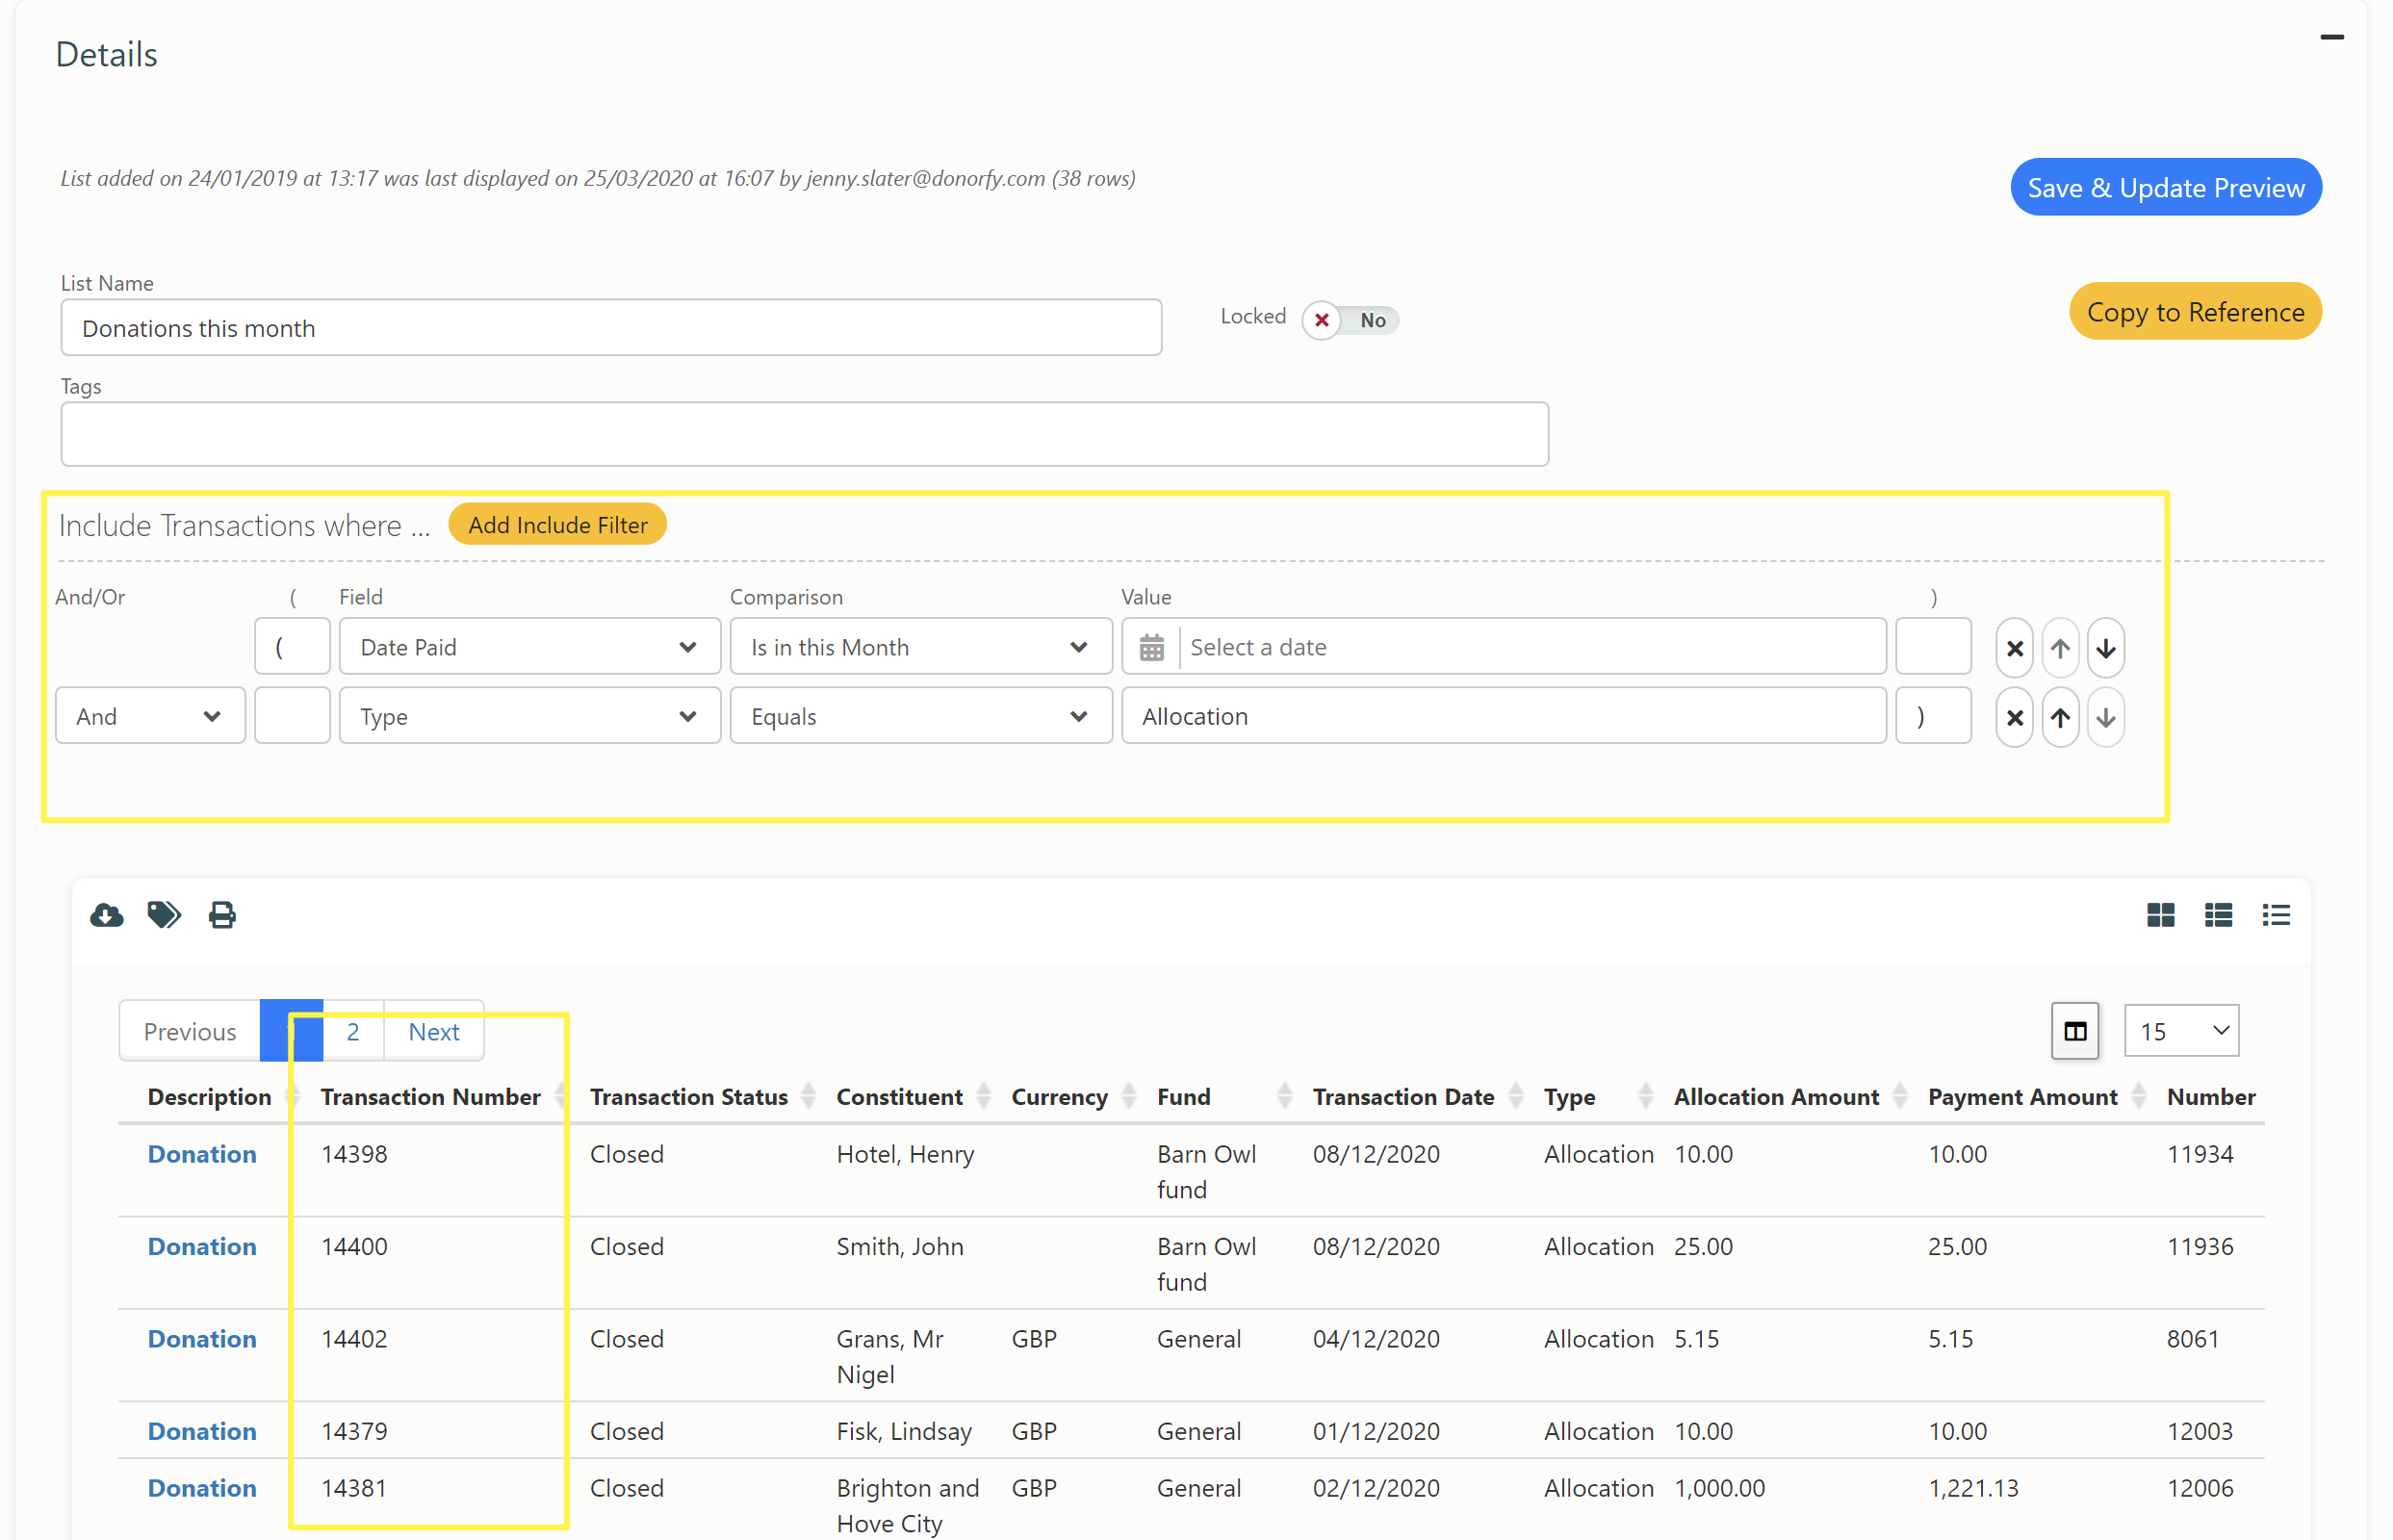The width and height of the screenshot is (2393, 1540).
Task: Move the Type filter down
Action: click(x=2106, y=717)
